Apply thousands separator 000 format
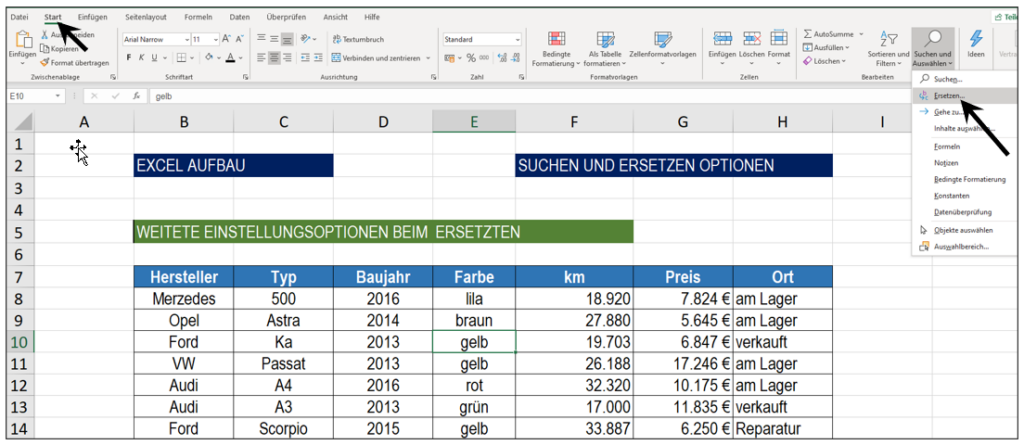 pos(484,58)
